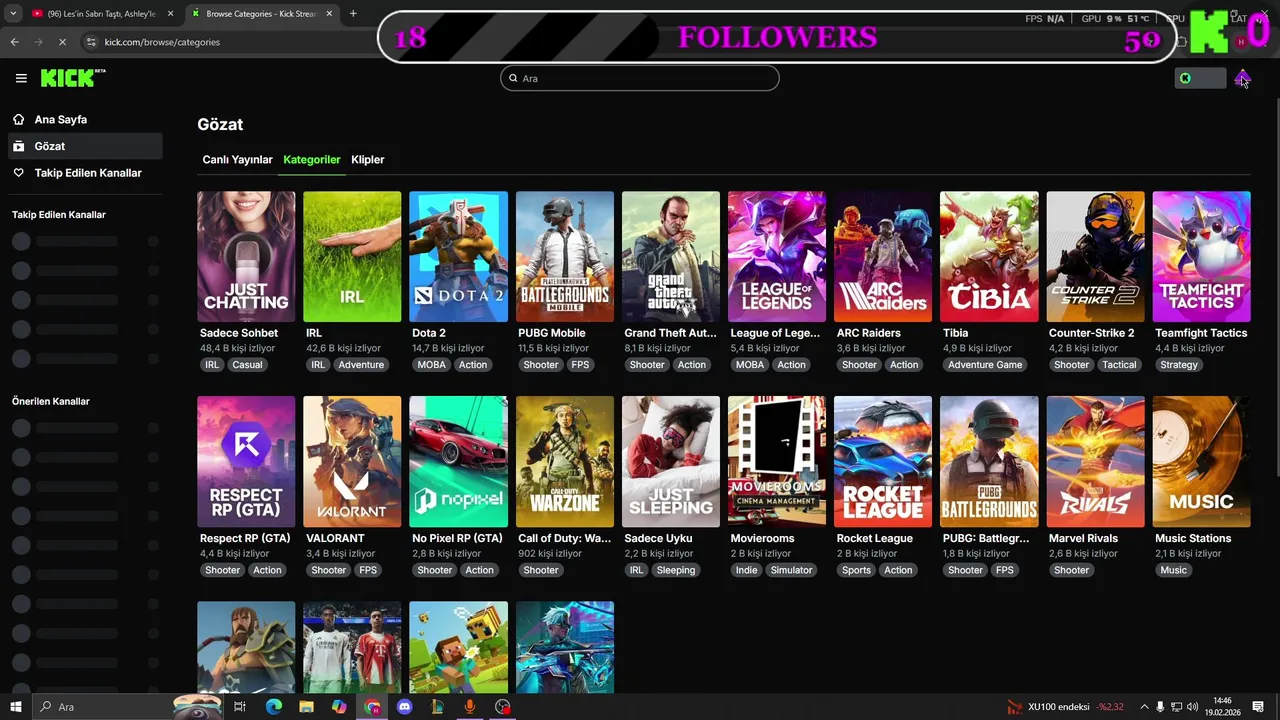Click the Sadece Sohbet title link
The image size is (1280, 720).
[239, 333]
